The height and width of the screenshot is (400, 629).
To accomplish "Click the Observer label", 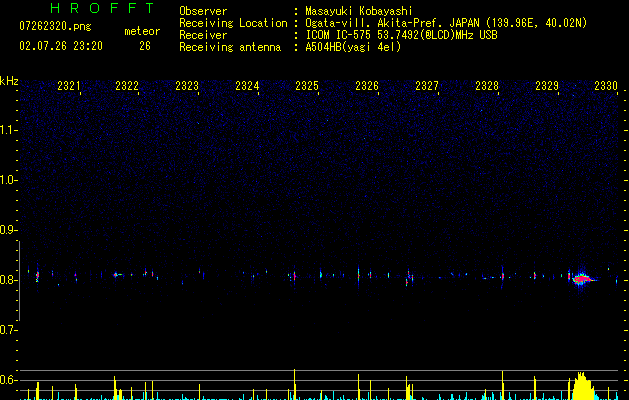I will tap(203, 11).
